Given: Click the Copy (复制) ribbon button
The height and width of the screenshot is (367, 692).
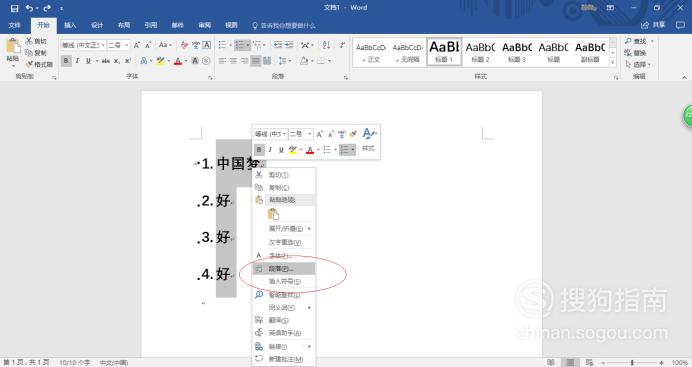Looking at the screenshot, I should (36, 52).
